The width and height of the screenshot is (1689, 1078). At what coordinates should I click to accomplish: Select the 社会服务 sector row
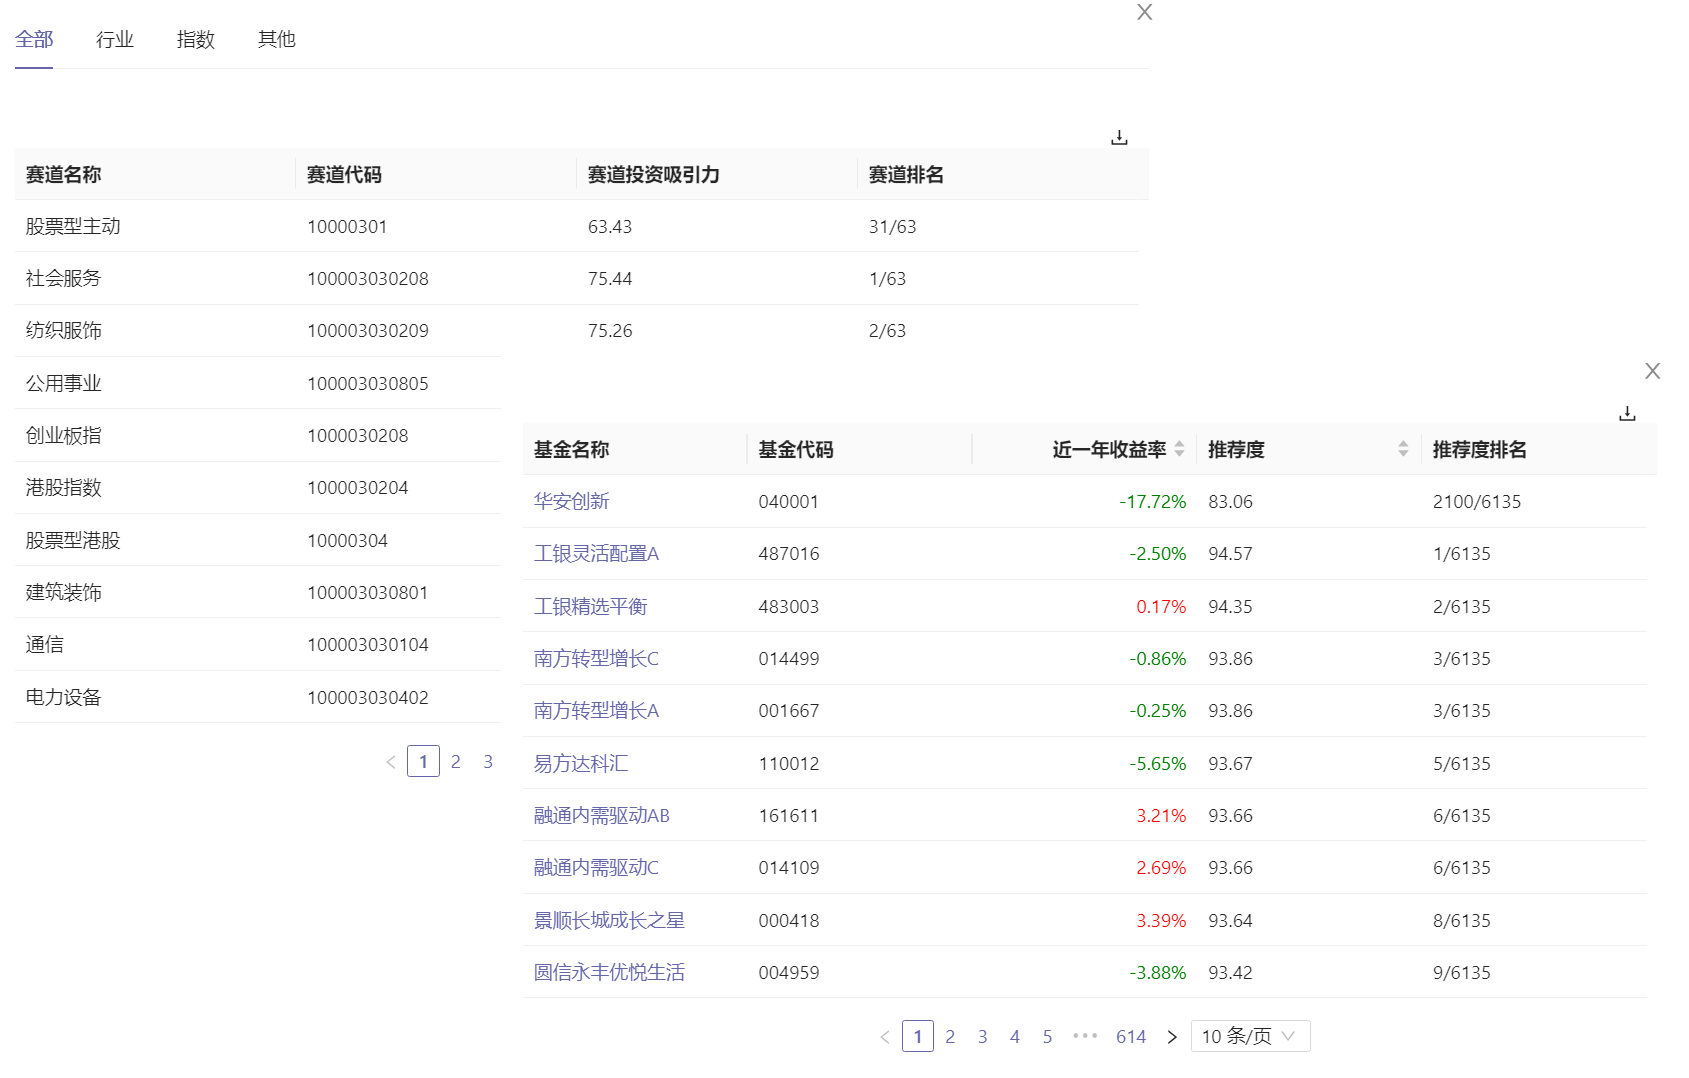(x=64, y=279)
